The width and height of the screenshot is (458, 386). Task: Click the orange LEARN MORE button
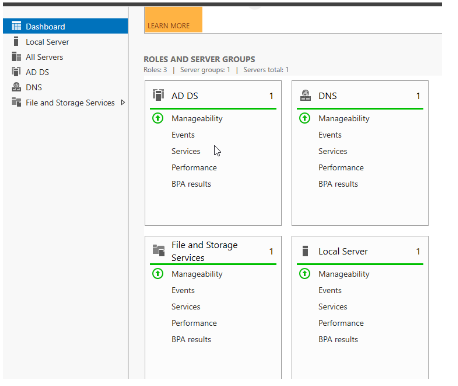173,20
